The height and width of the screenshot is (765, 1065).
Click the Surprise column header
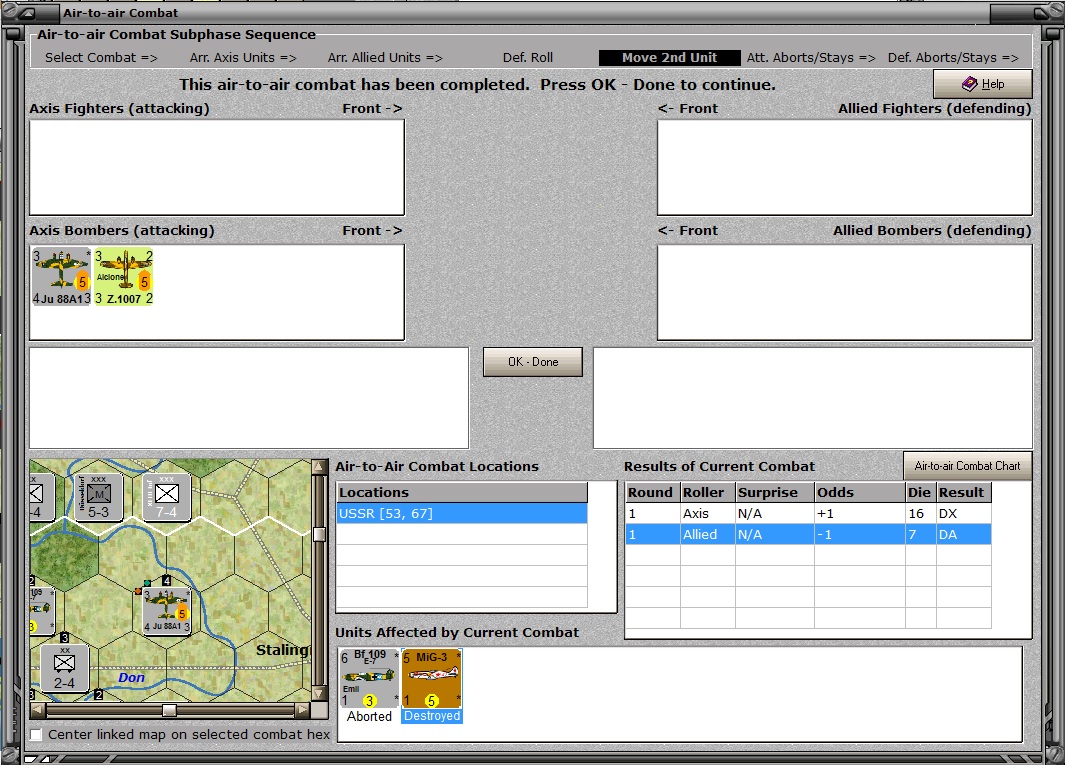coord(775,493)
